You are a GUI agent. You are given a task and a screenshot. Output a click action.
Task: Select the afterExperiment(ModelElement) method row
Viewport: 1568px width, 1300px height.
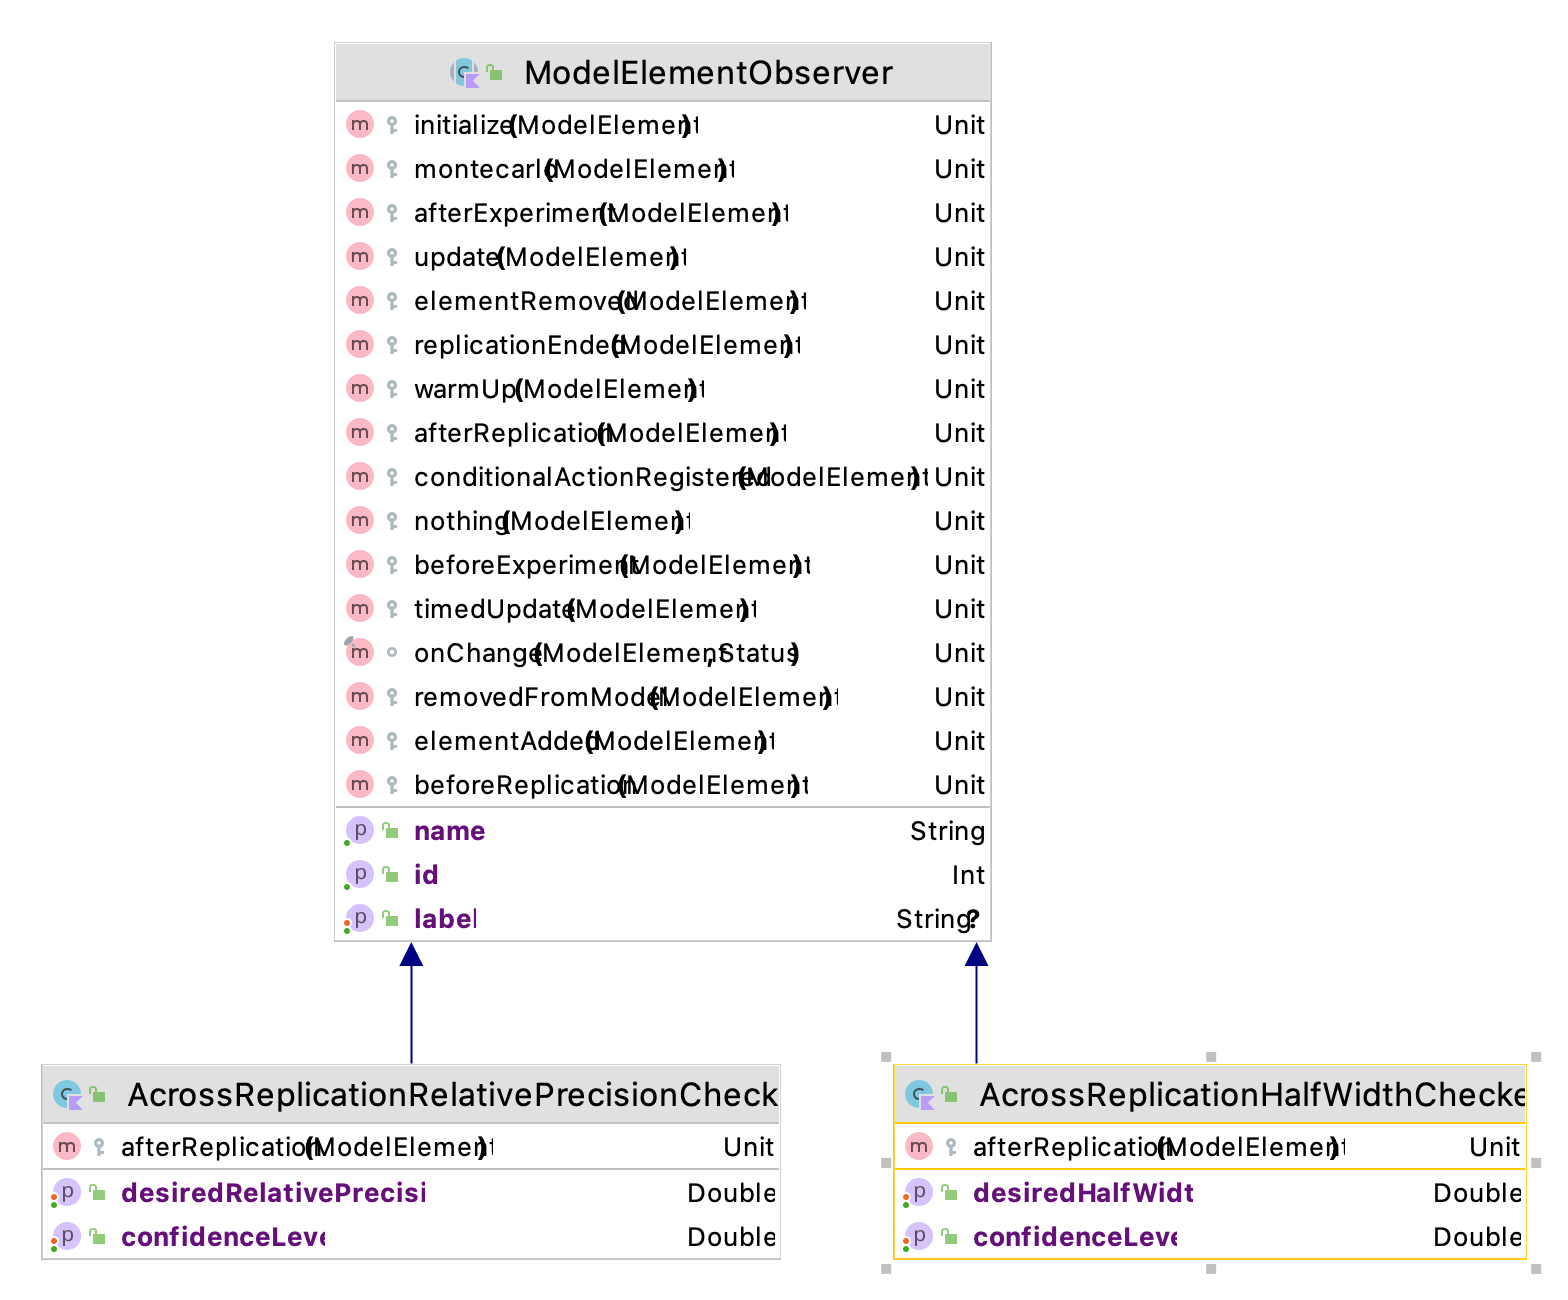(663, 213)
